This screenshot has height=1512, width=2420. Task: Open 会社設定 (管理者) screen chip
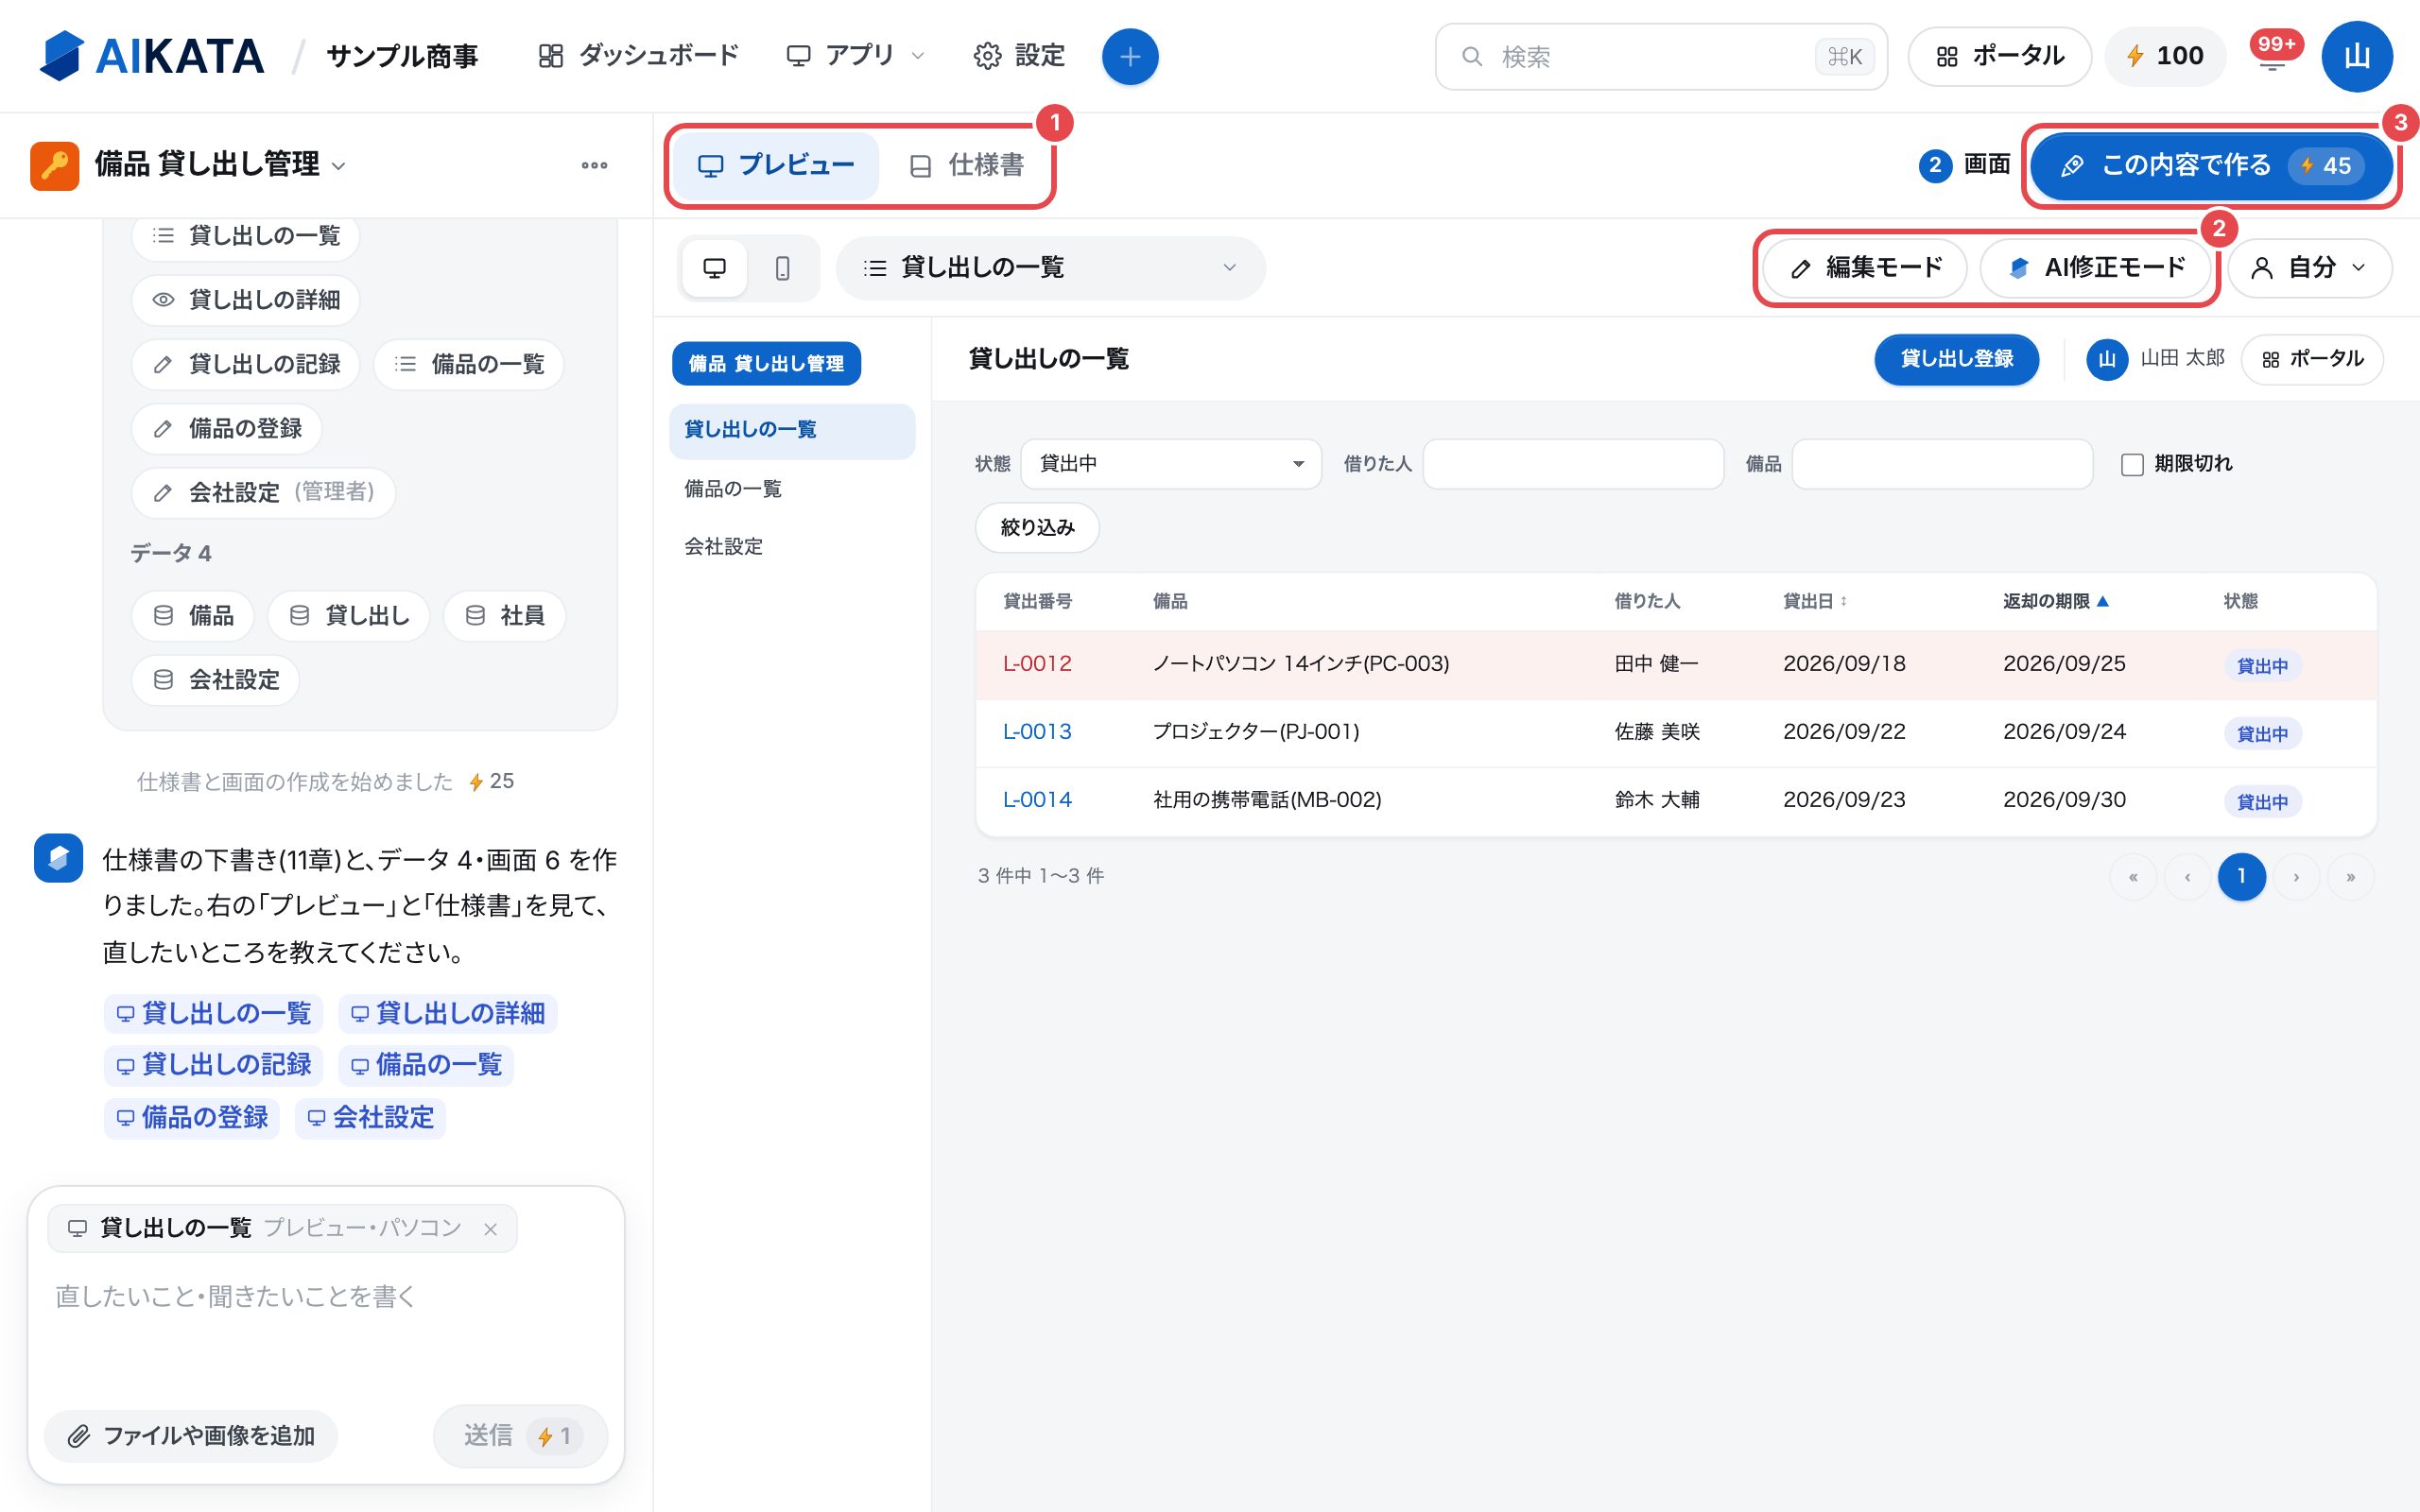[264, 492]
